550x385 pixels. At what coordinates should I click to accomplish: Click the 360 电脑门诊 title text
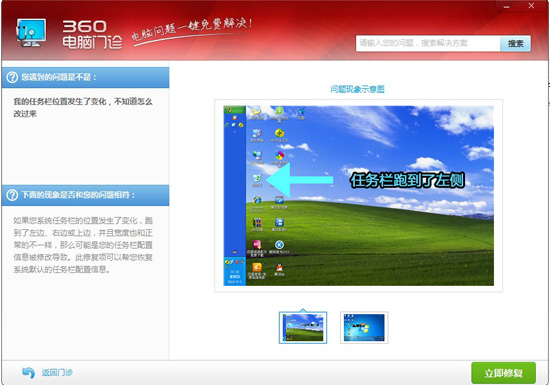point(93,34)
